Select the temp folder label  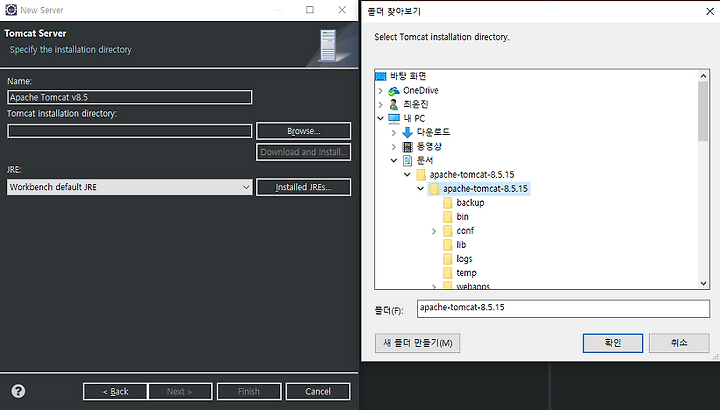click(x=467, y=273)
